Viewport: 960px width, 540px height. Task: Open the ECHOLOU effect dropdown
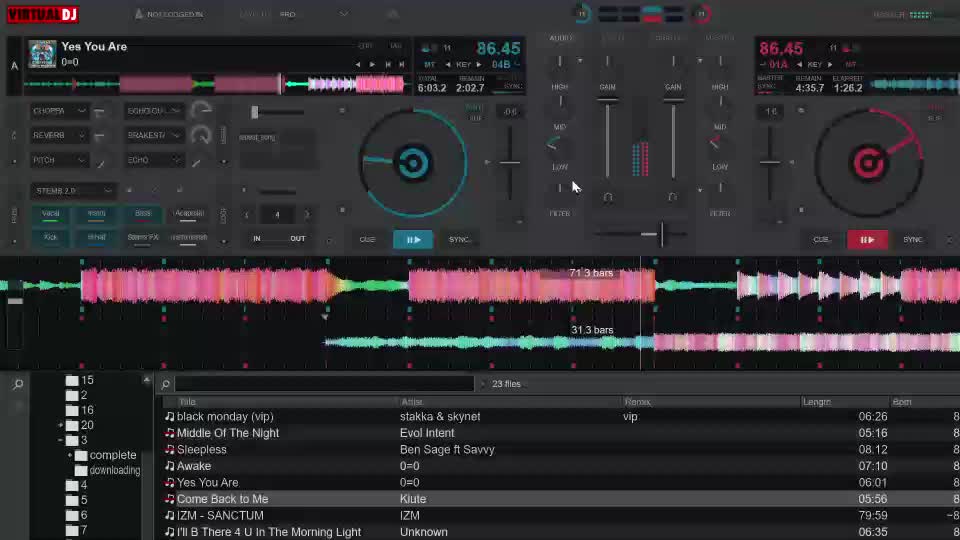tap(154, 111)
